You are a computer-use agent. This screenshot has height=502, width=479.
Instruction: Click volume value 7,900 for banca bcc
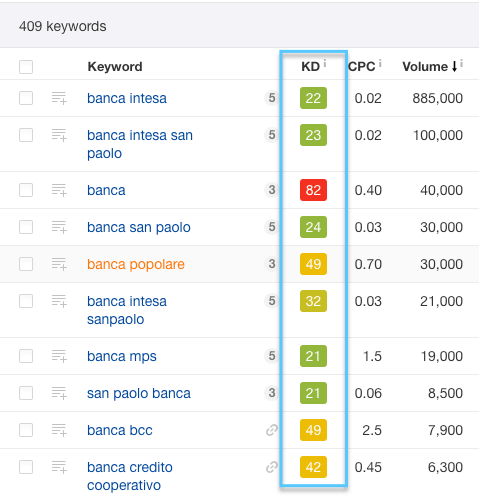click(446, 430)
